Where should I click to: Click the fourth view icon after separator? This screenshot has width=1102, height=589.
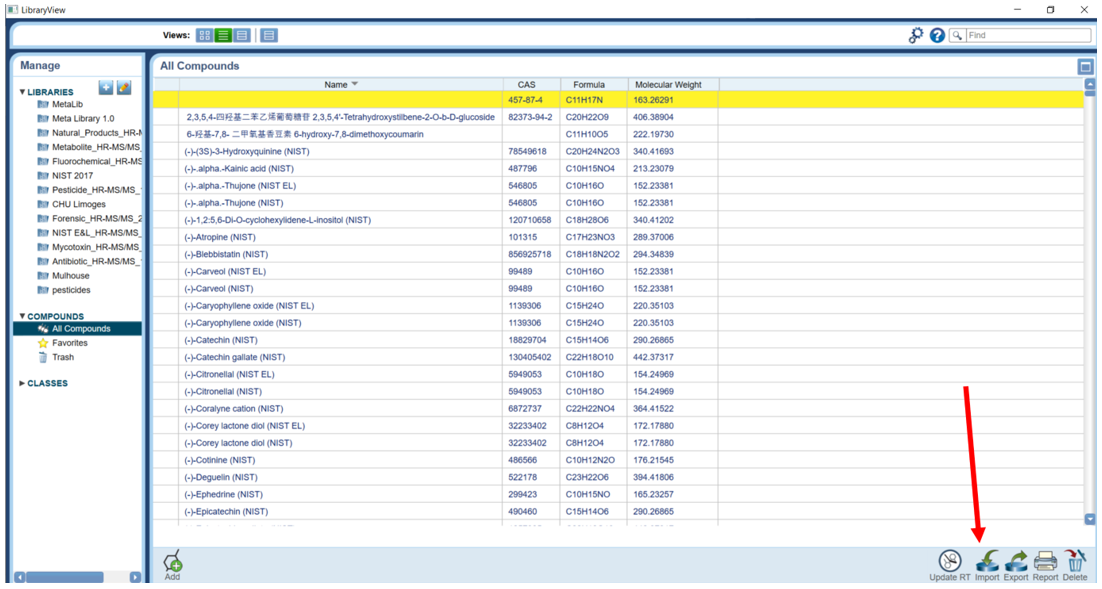tap(269, 35)
